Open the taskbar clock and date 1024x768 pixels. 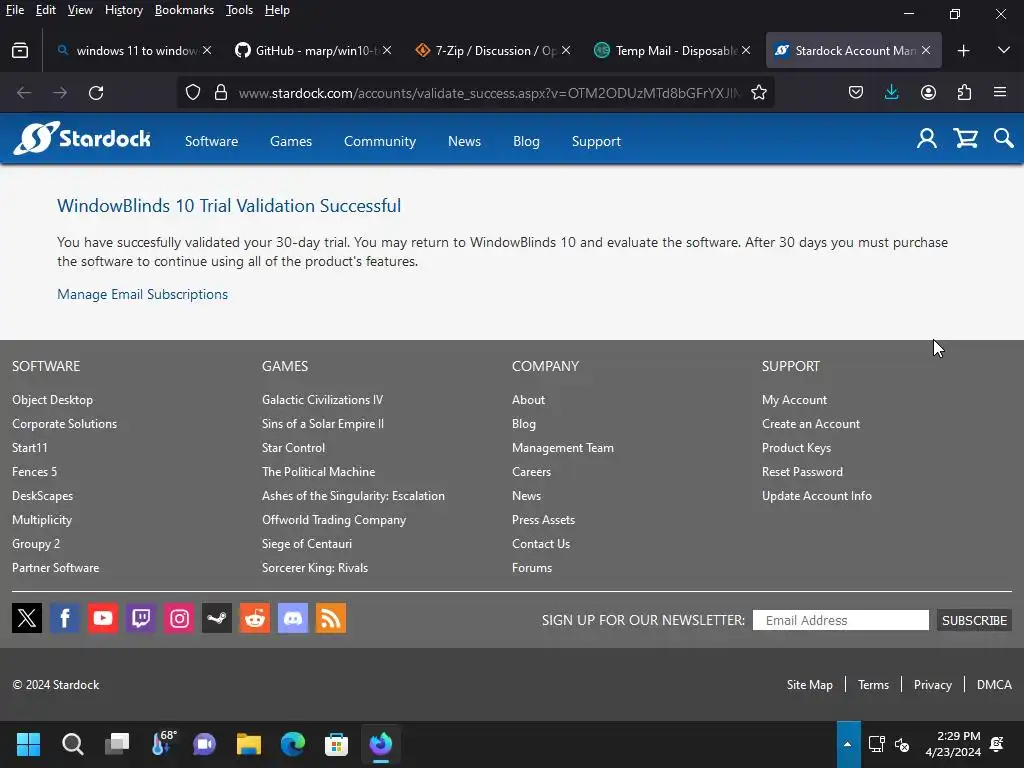953,744
